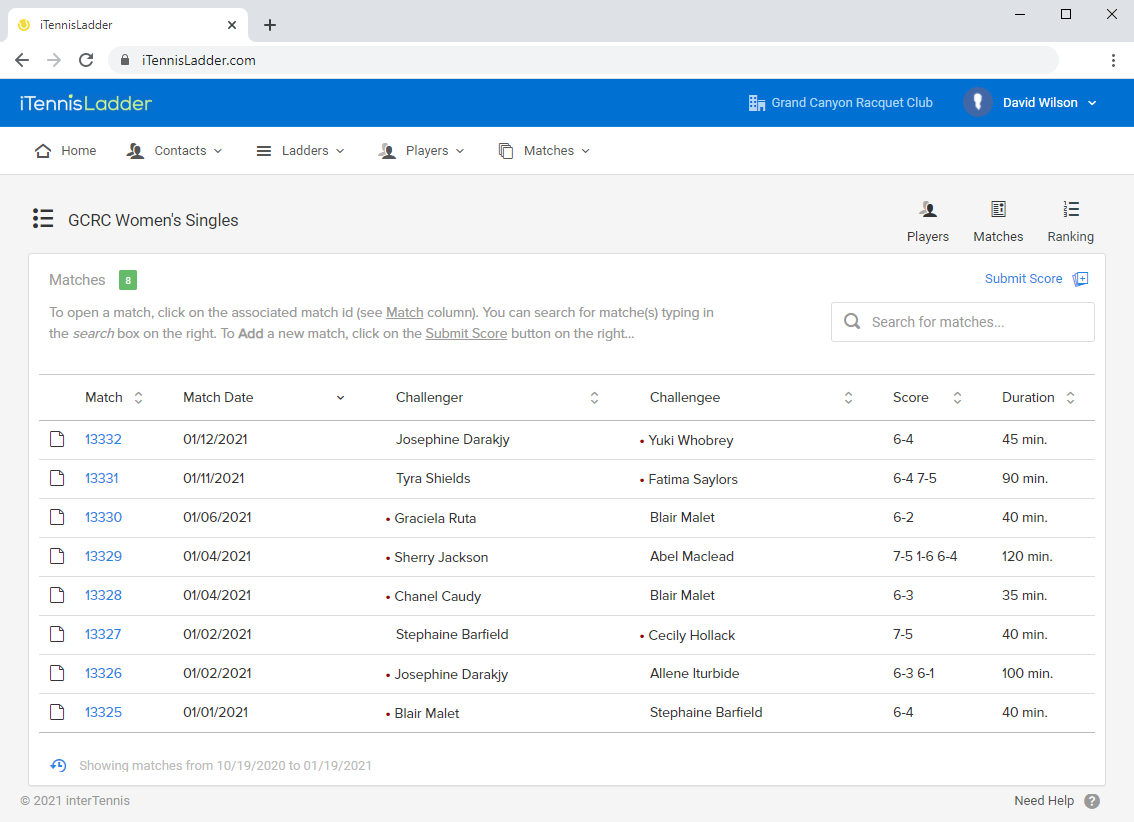Click the Need Help question mark icon
The image size is (1134, 822).
[1092, 801]
